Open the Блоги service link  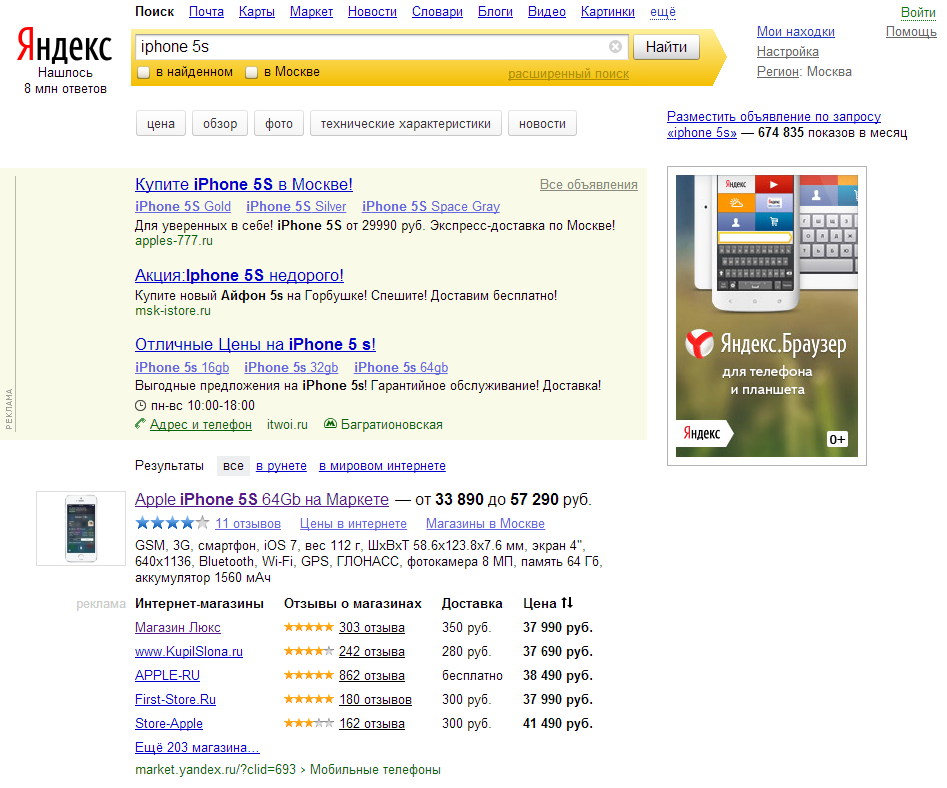click(495, 11)
